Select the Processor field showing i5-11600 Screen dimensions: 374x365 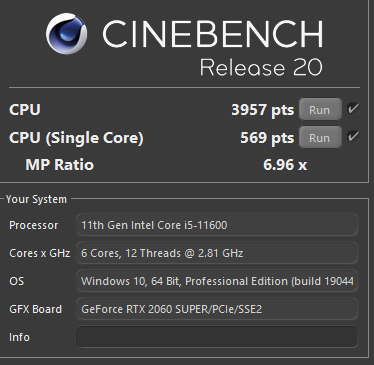click(217, 225)
